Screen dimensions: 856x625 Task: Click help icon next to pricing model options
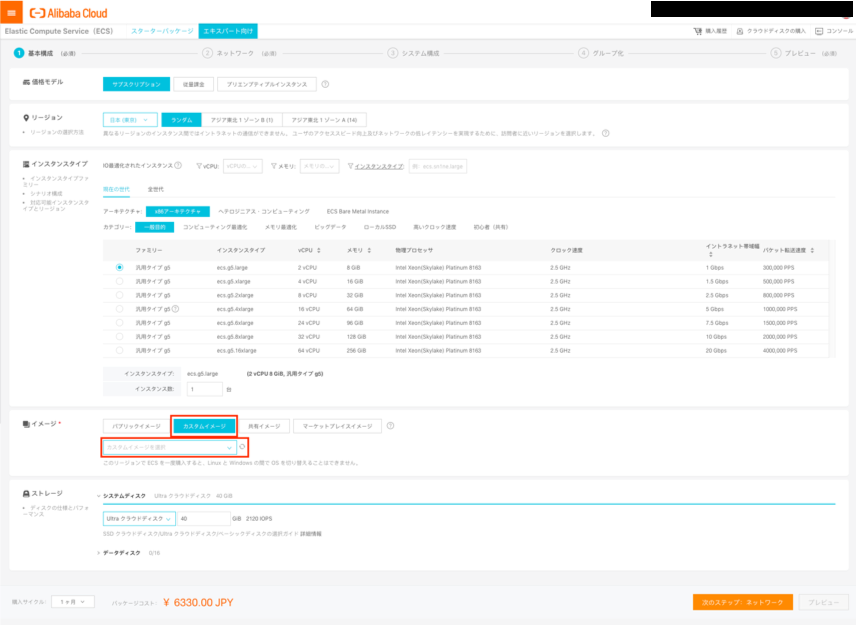click(x=325, y=84)
